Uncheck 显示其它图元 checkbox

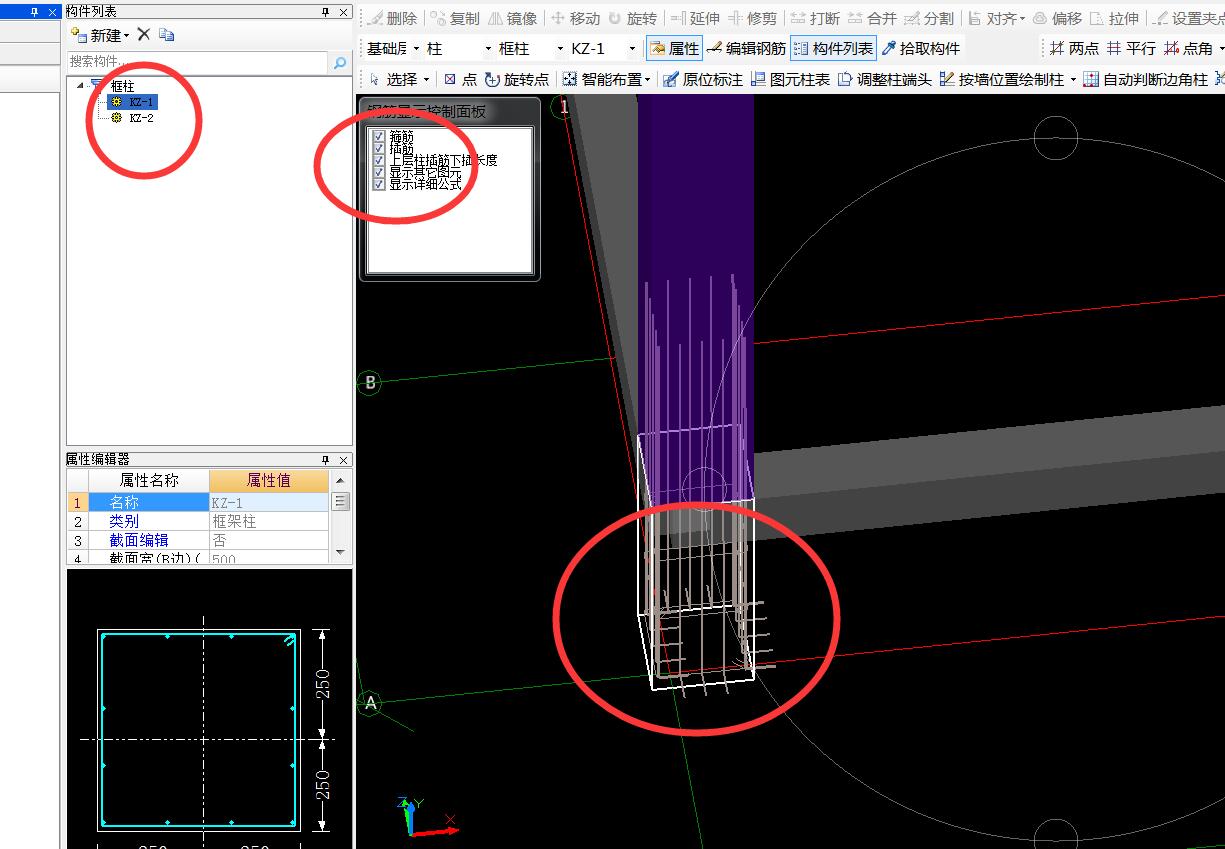(x=379, y=172)
